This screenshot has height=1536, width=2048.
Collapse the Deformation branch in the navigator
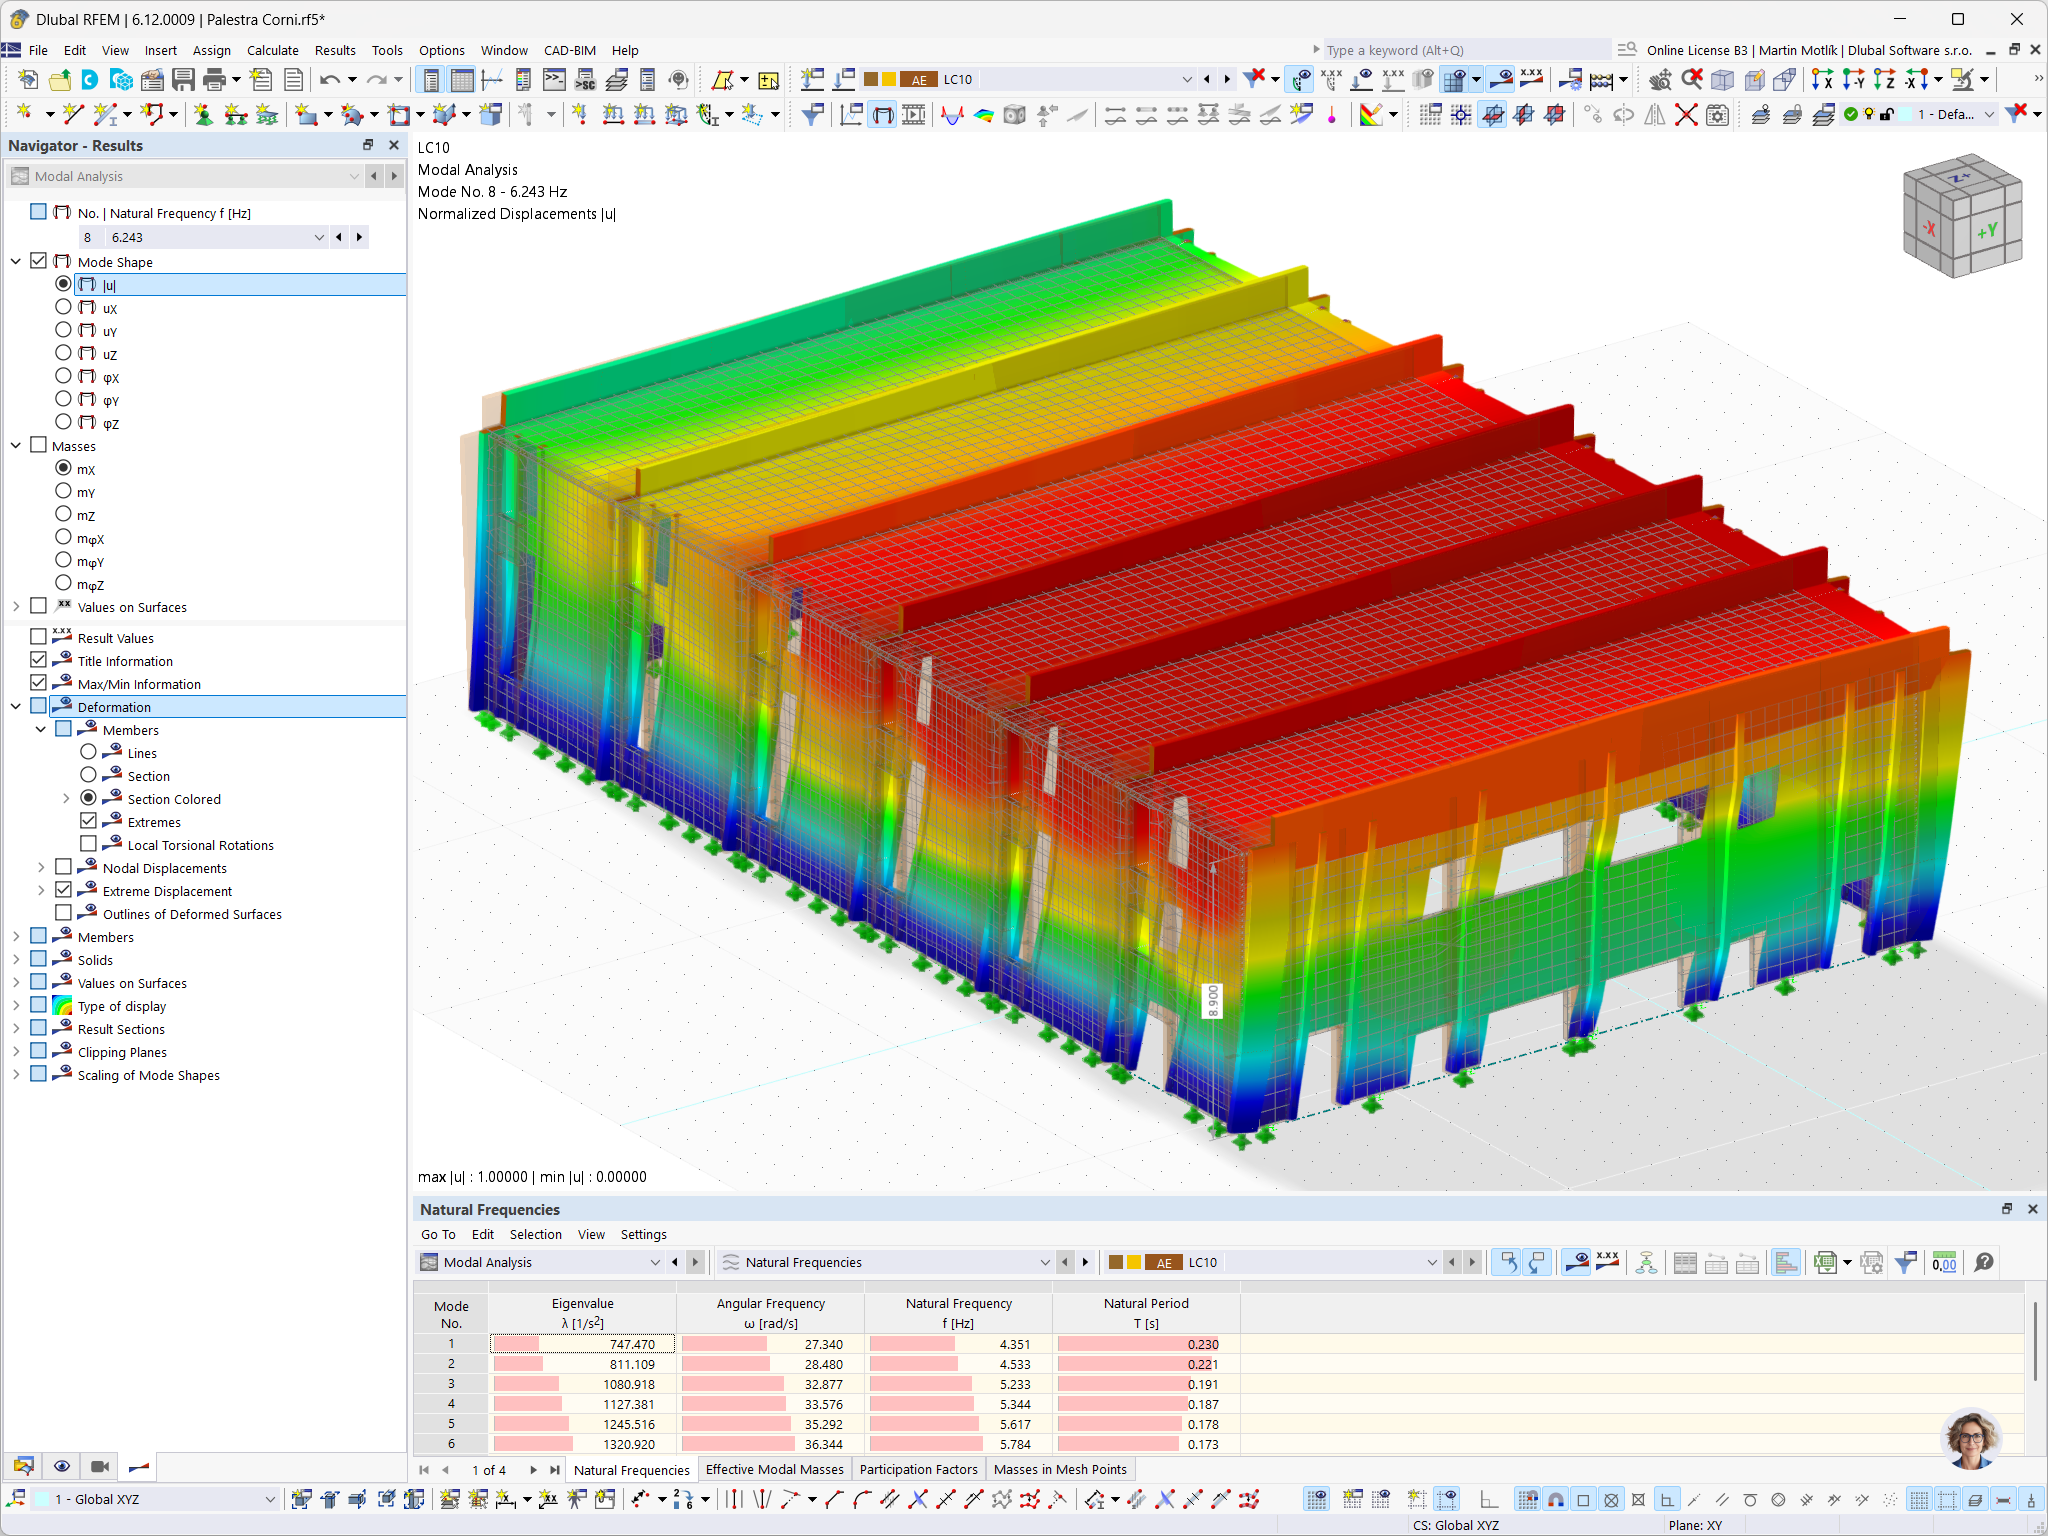click(x=15, y=705)
